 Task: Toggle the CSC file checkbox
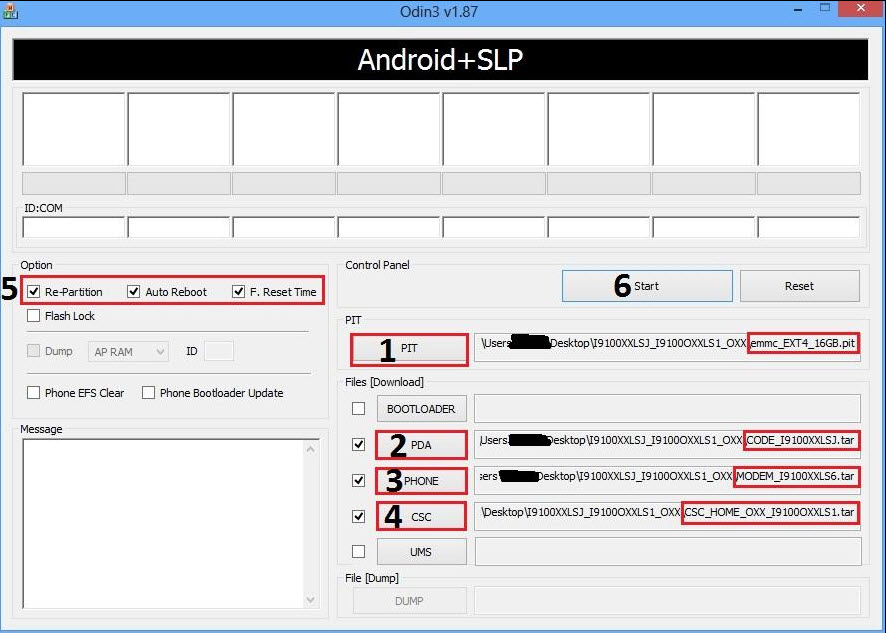click(358, 517)
